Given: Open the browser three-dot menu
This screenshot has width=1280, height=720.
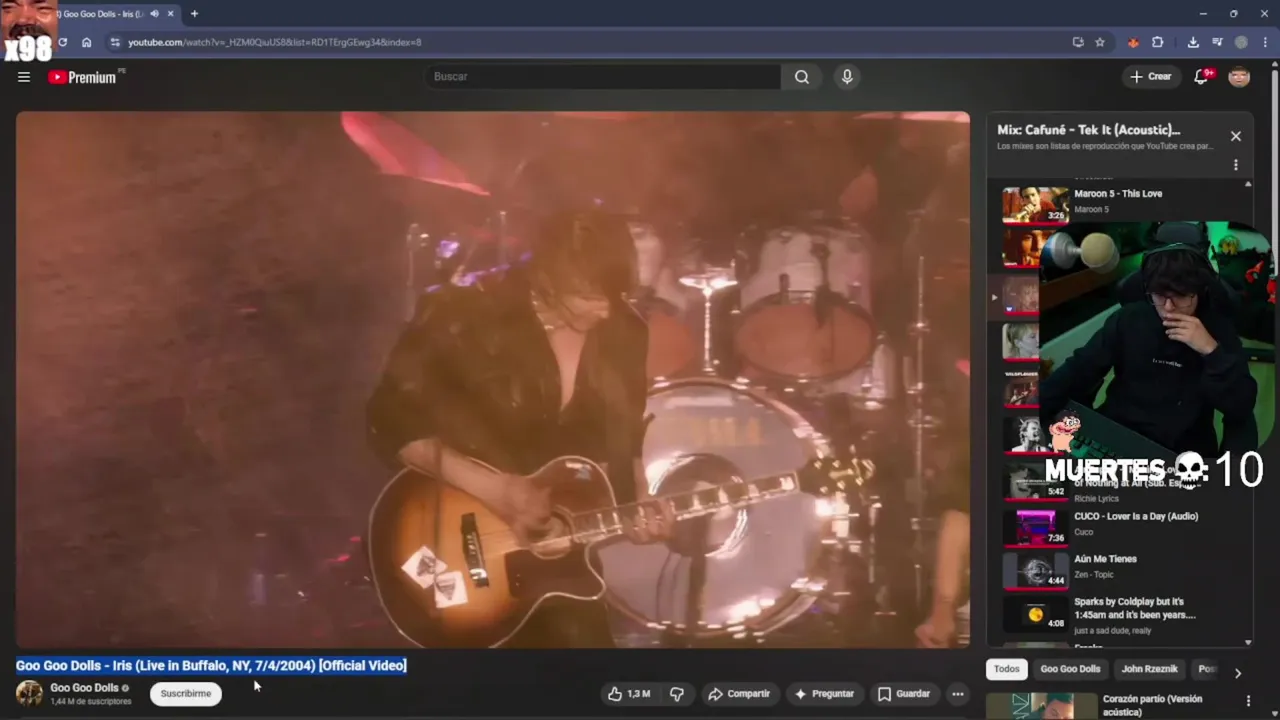Looking at the screenshot, I should pyautogui.click(x=1265, y=42).
